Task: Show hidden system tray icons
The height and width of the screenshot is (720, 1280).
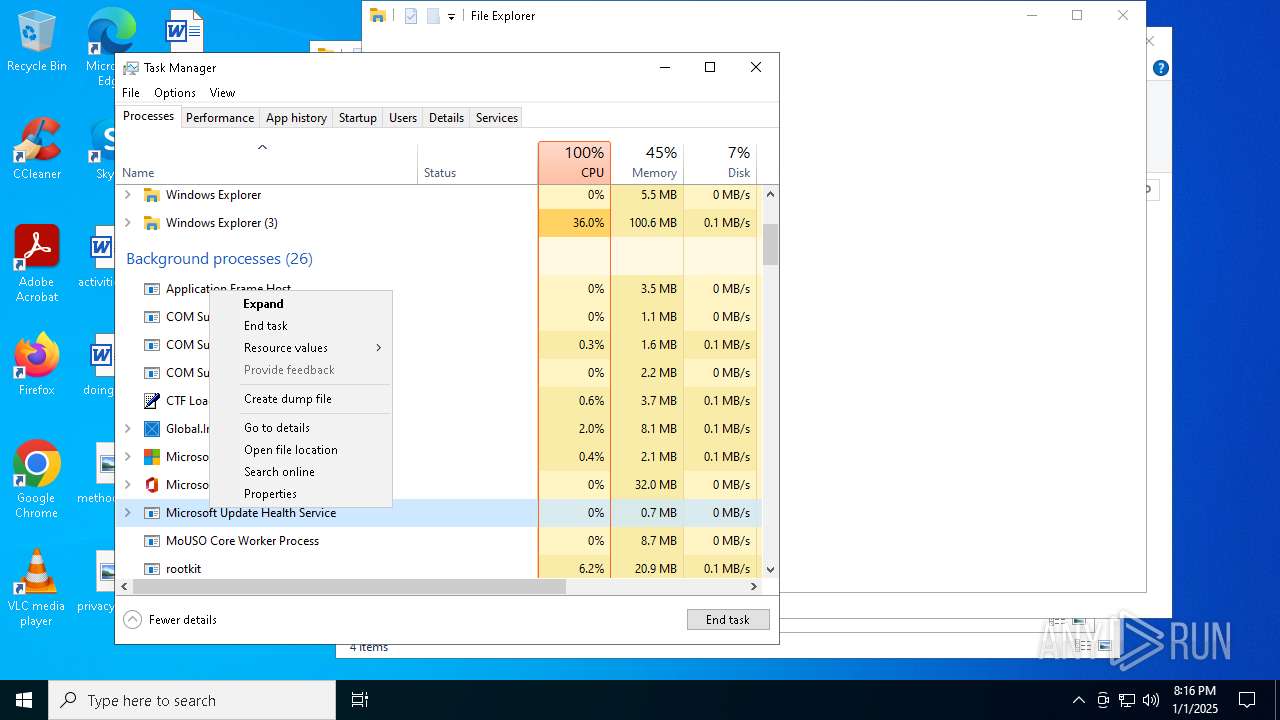Action: tap(1078, 700)
